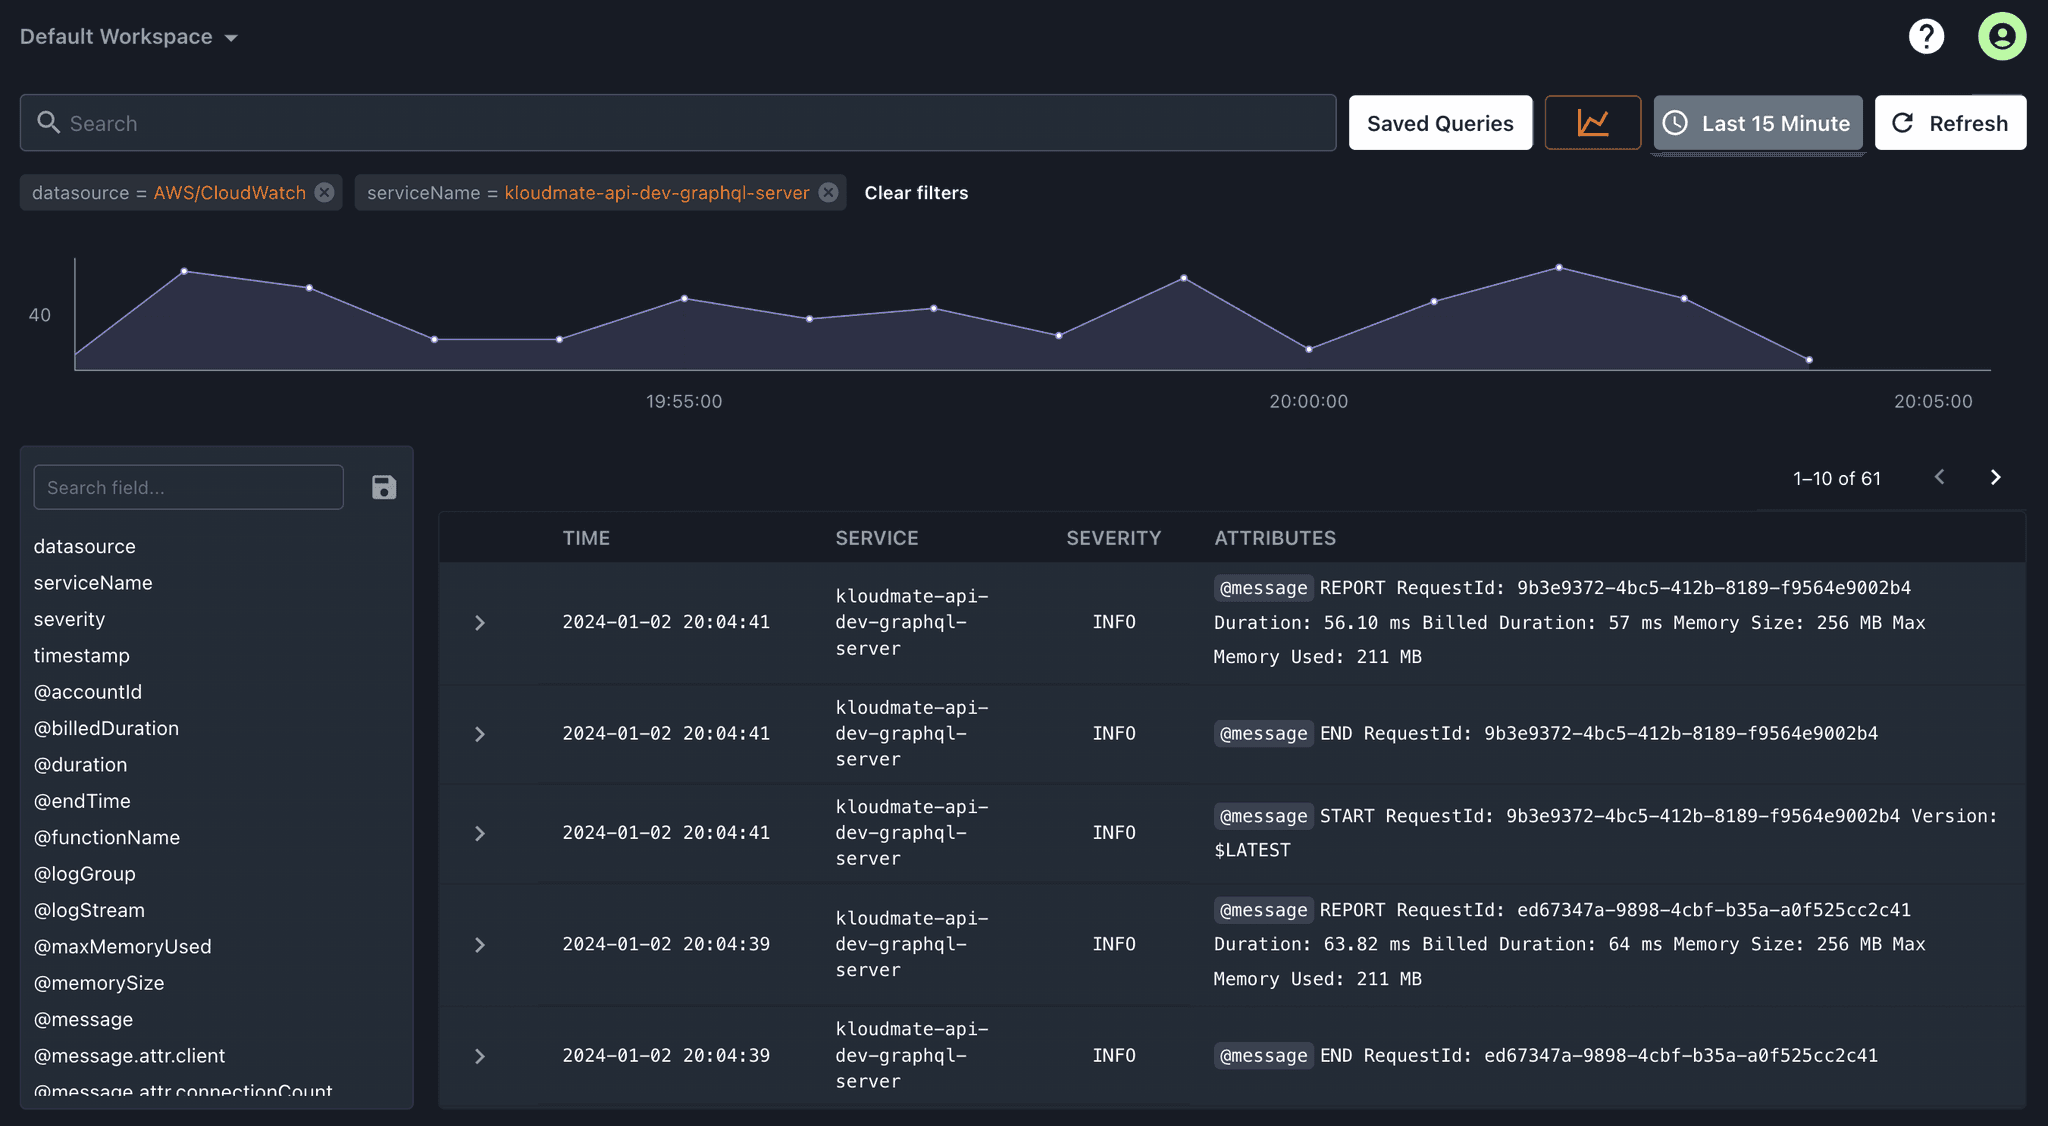The width and height of the screenshot is (2048, 1126).
Task: Click the Search field input in sidebar
Action: coord(188,487)
